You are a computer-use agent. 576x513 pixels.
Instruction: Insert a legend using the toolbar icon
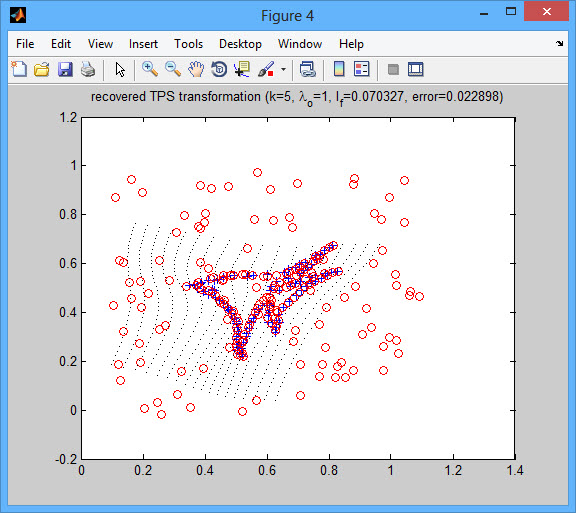pyautogui.click(x=361, y=69)
